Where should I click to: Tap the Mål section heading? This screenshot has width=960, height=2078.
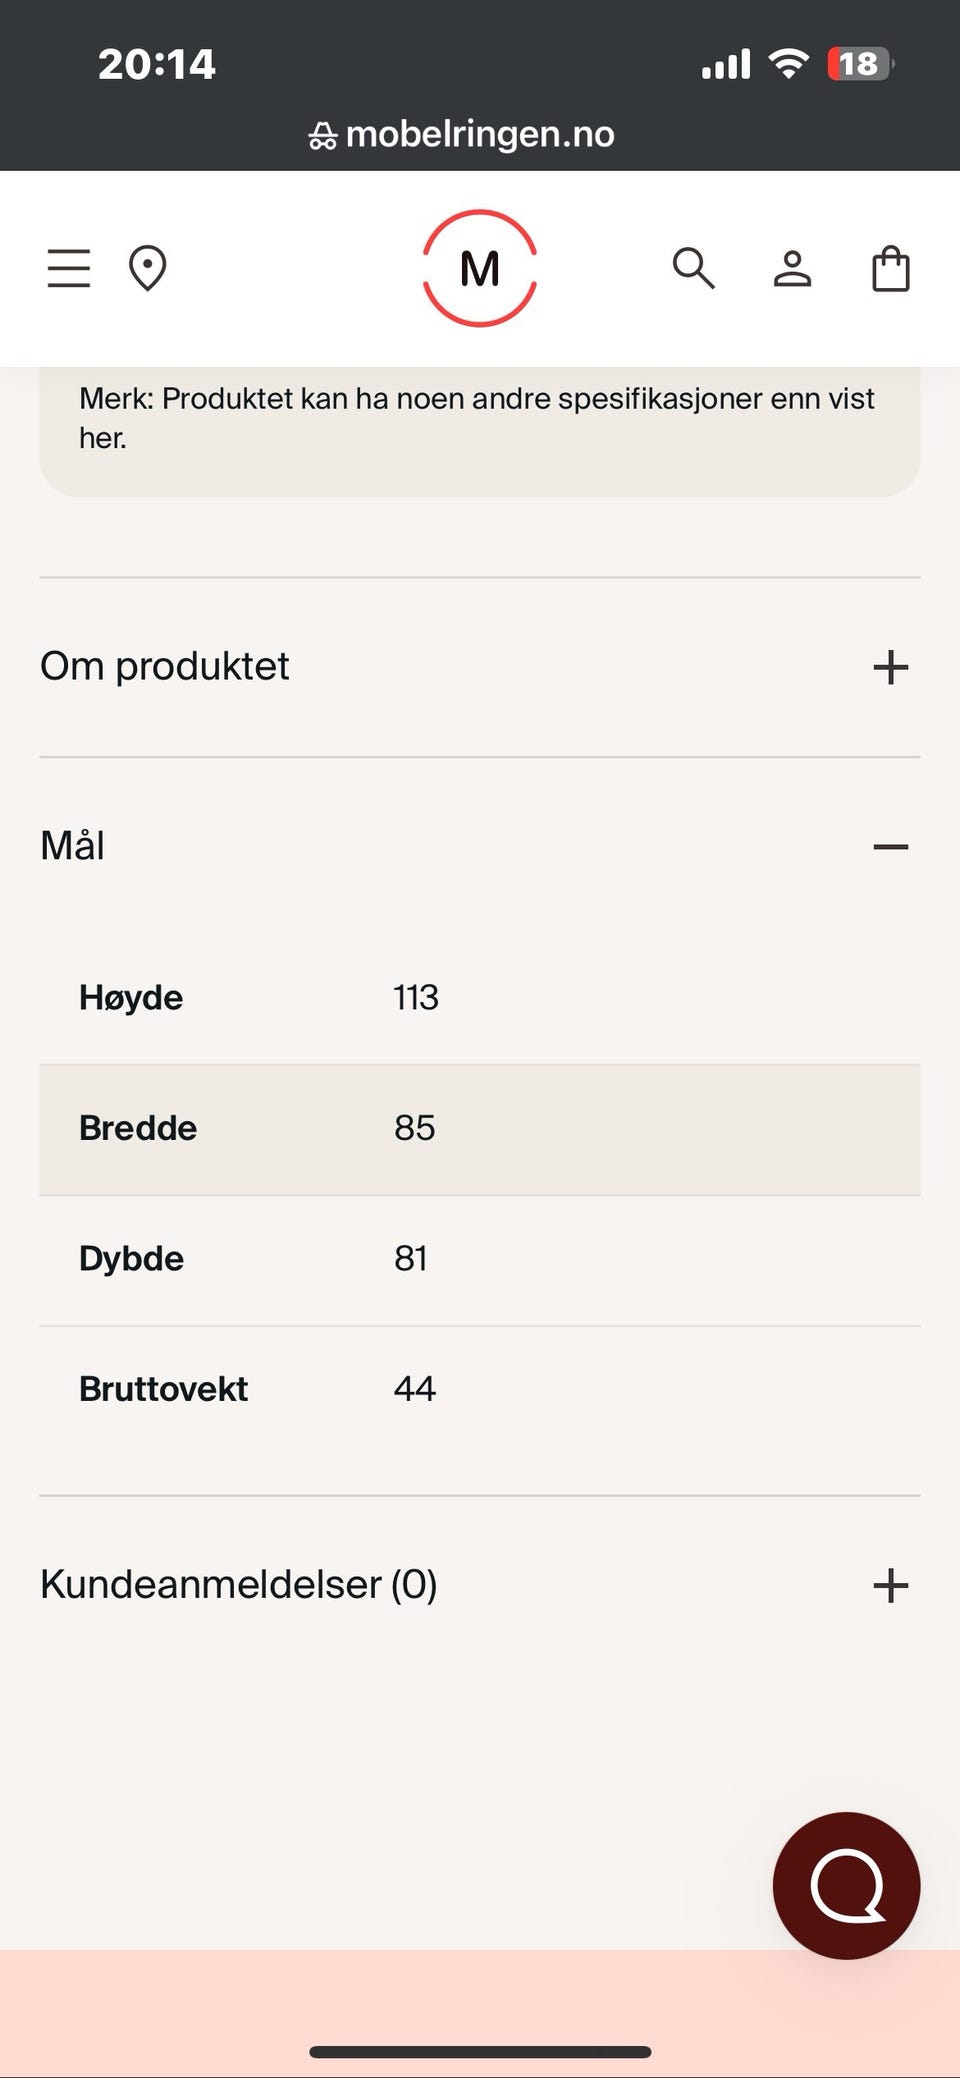click(x=73, y=846)
